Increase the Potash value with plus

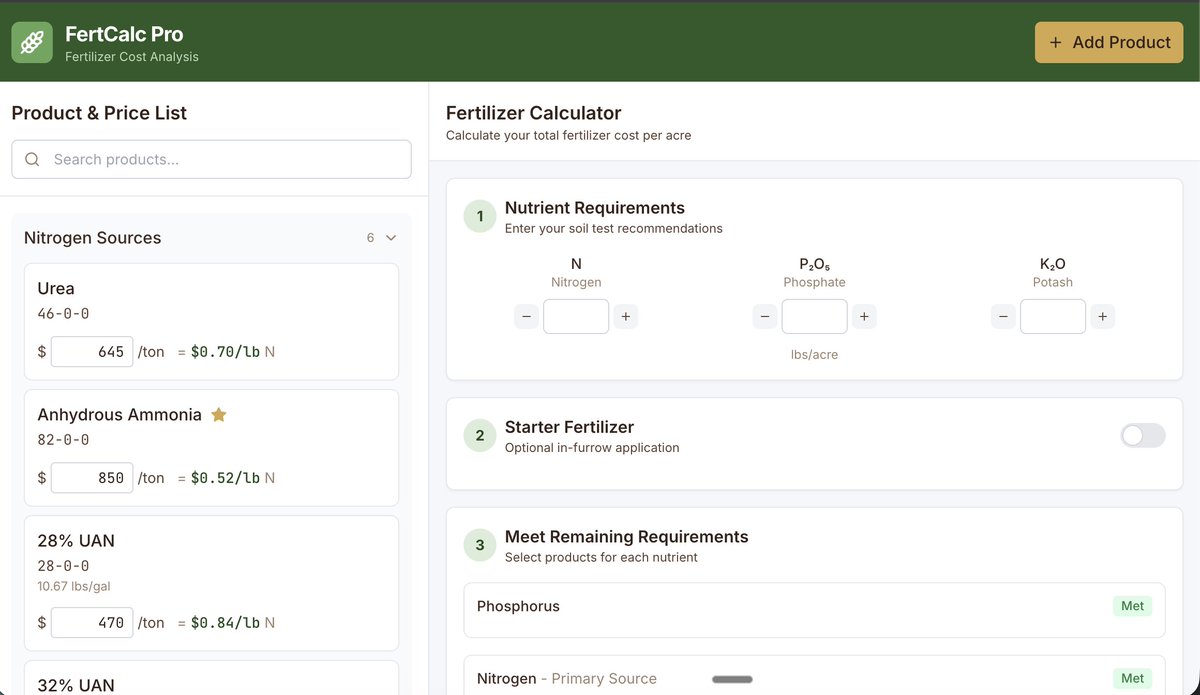point(1102,317)
